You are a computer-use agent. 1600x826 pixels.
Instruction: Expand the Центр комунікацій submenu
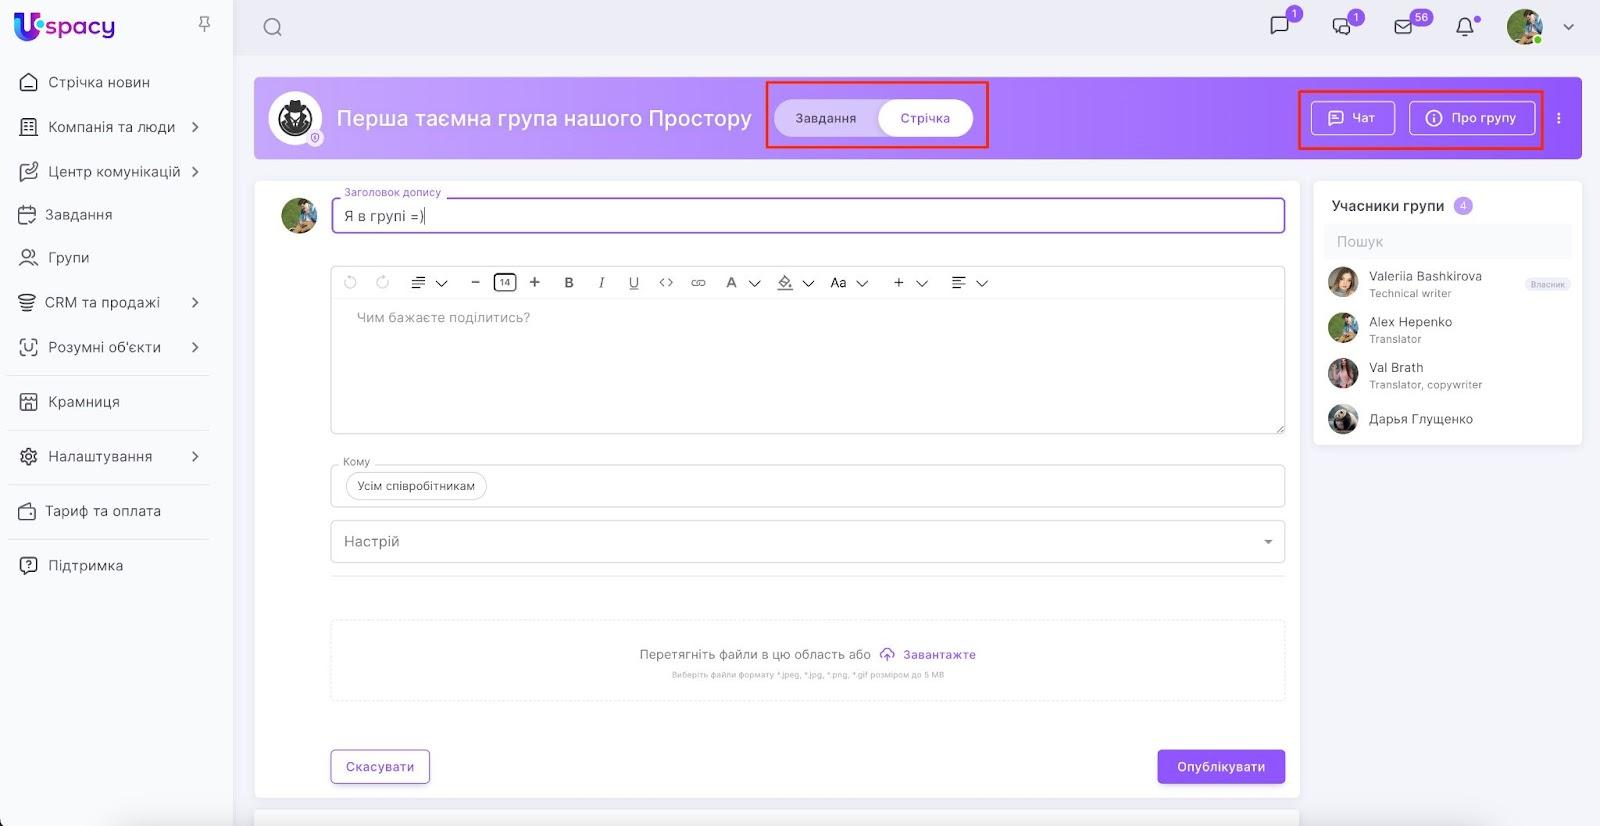pyautogui.click(x=195, y=172)
